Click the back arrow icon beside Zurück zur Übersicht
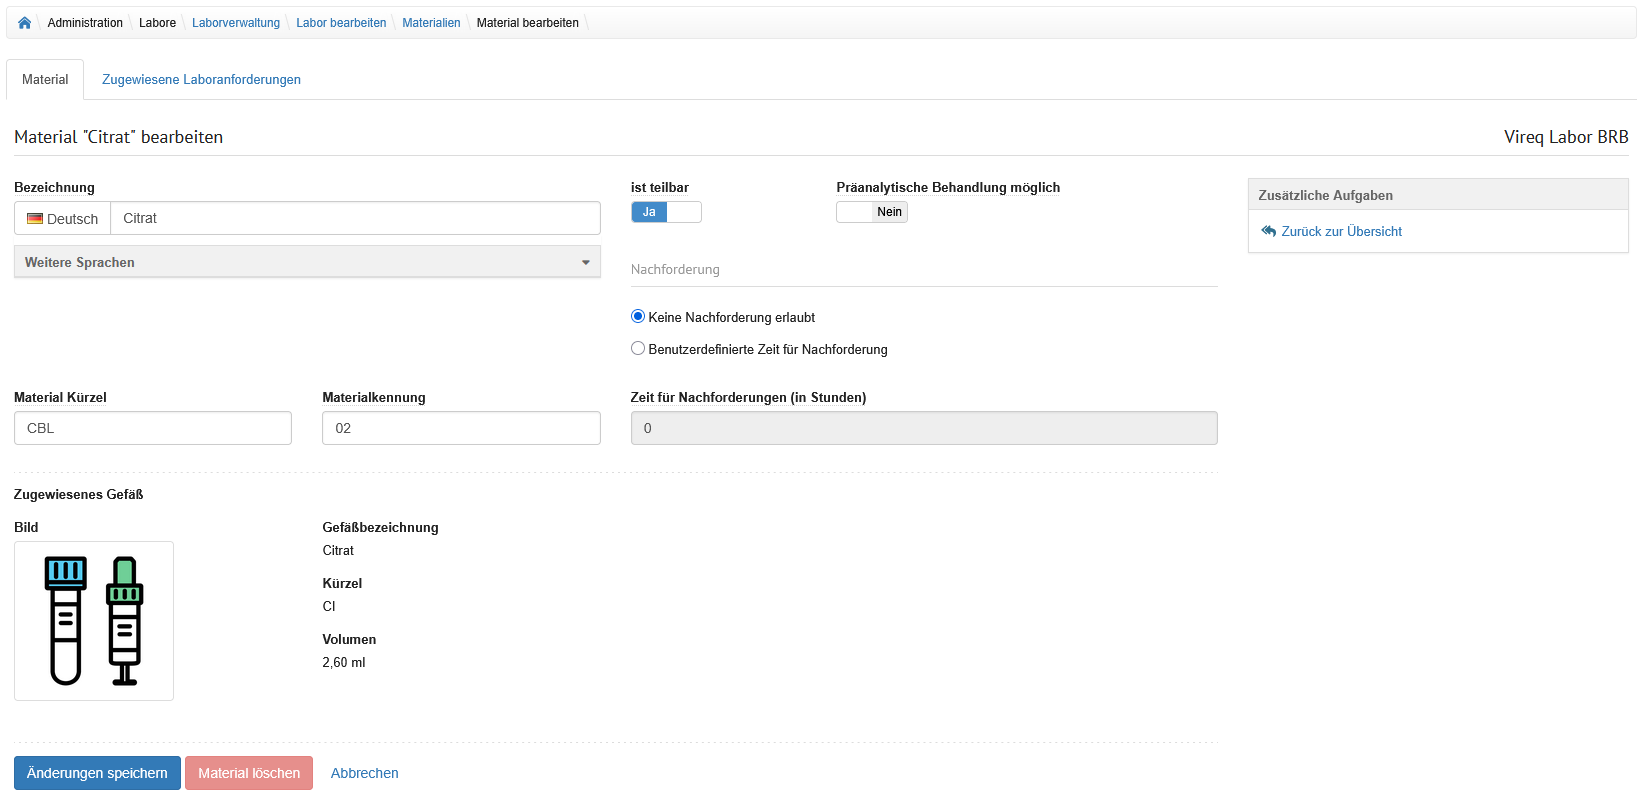This screenshot has width=1642, height=797. tap(1268, 231)
